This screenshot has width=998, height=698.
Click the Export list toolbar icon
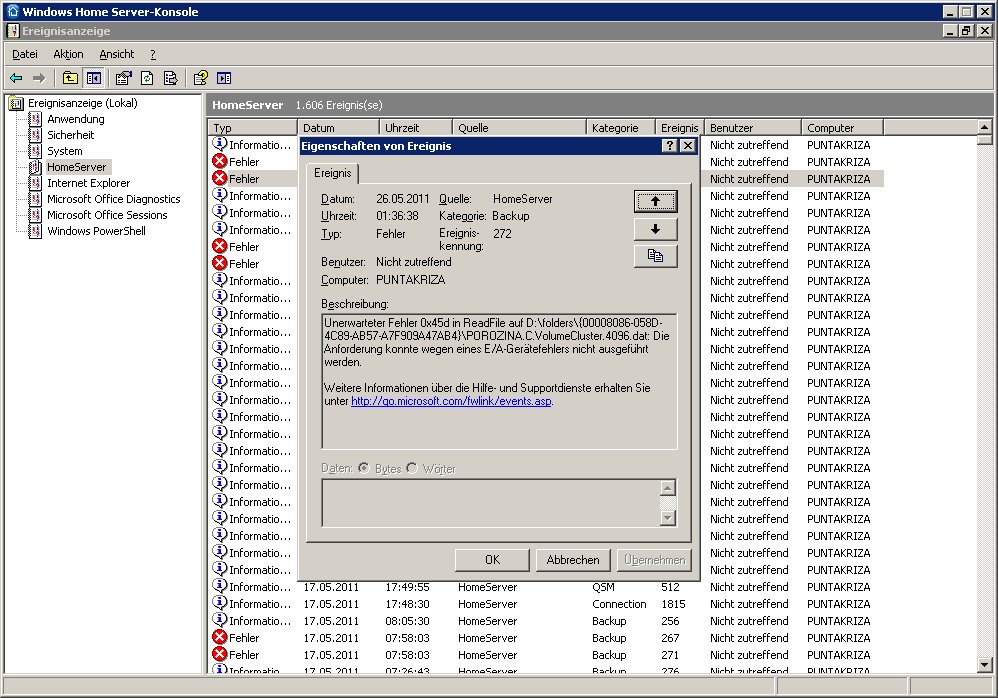[171, 78]
